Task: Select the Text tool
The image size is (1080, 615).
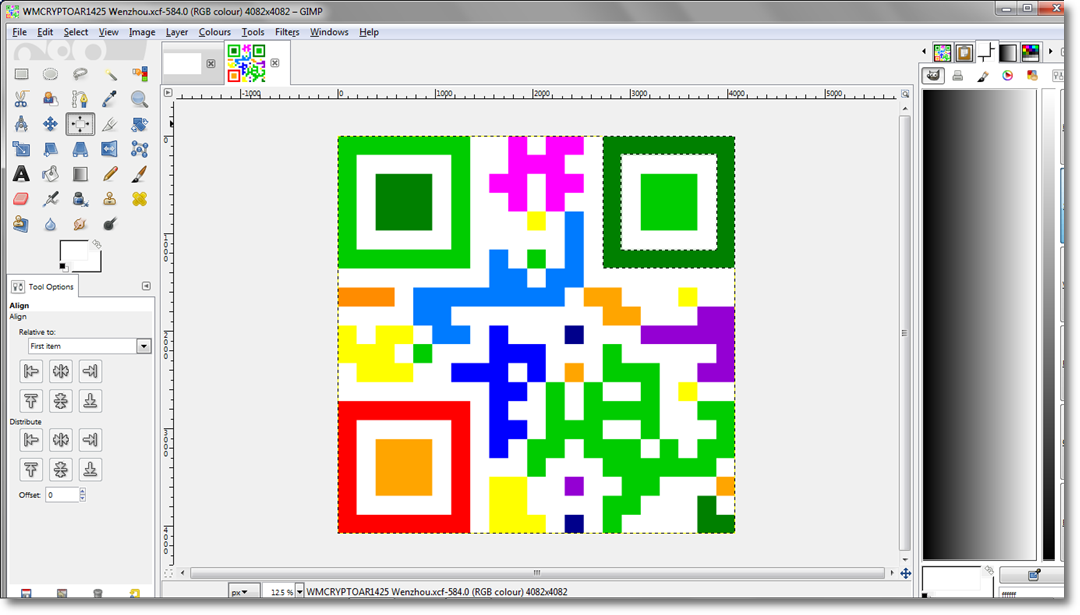Action: (21, 174)
